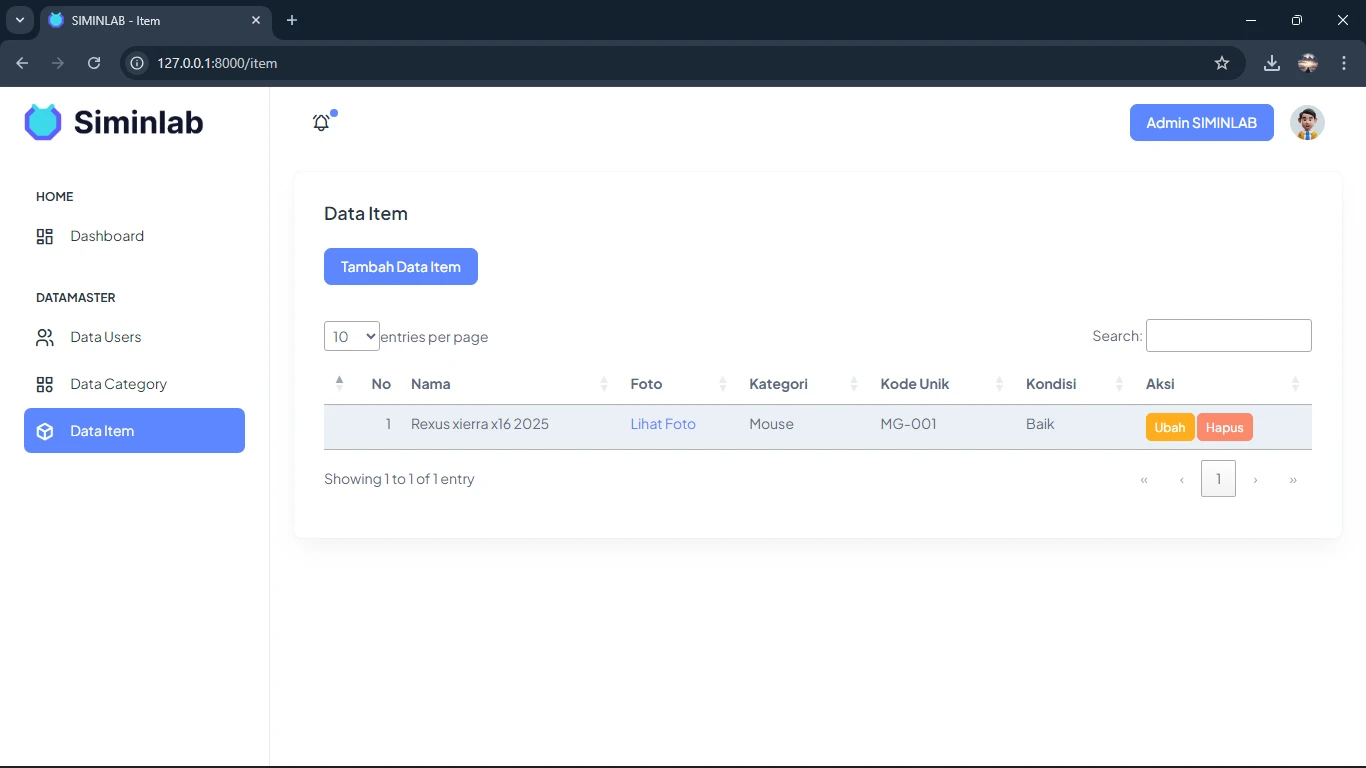Screen dimensions: 1366x768
Task: View site information icon in address bar
Action: 138,63
